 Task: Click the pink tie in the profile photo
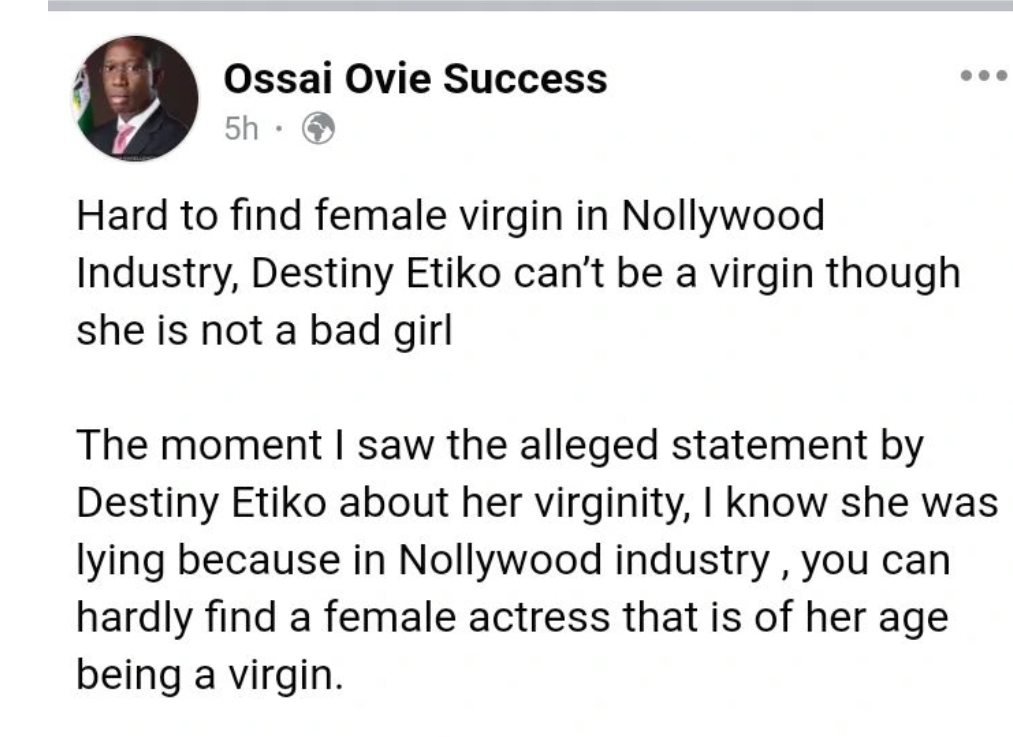(x=122, y=137)
